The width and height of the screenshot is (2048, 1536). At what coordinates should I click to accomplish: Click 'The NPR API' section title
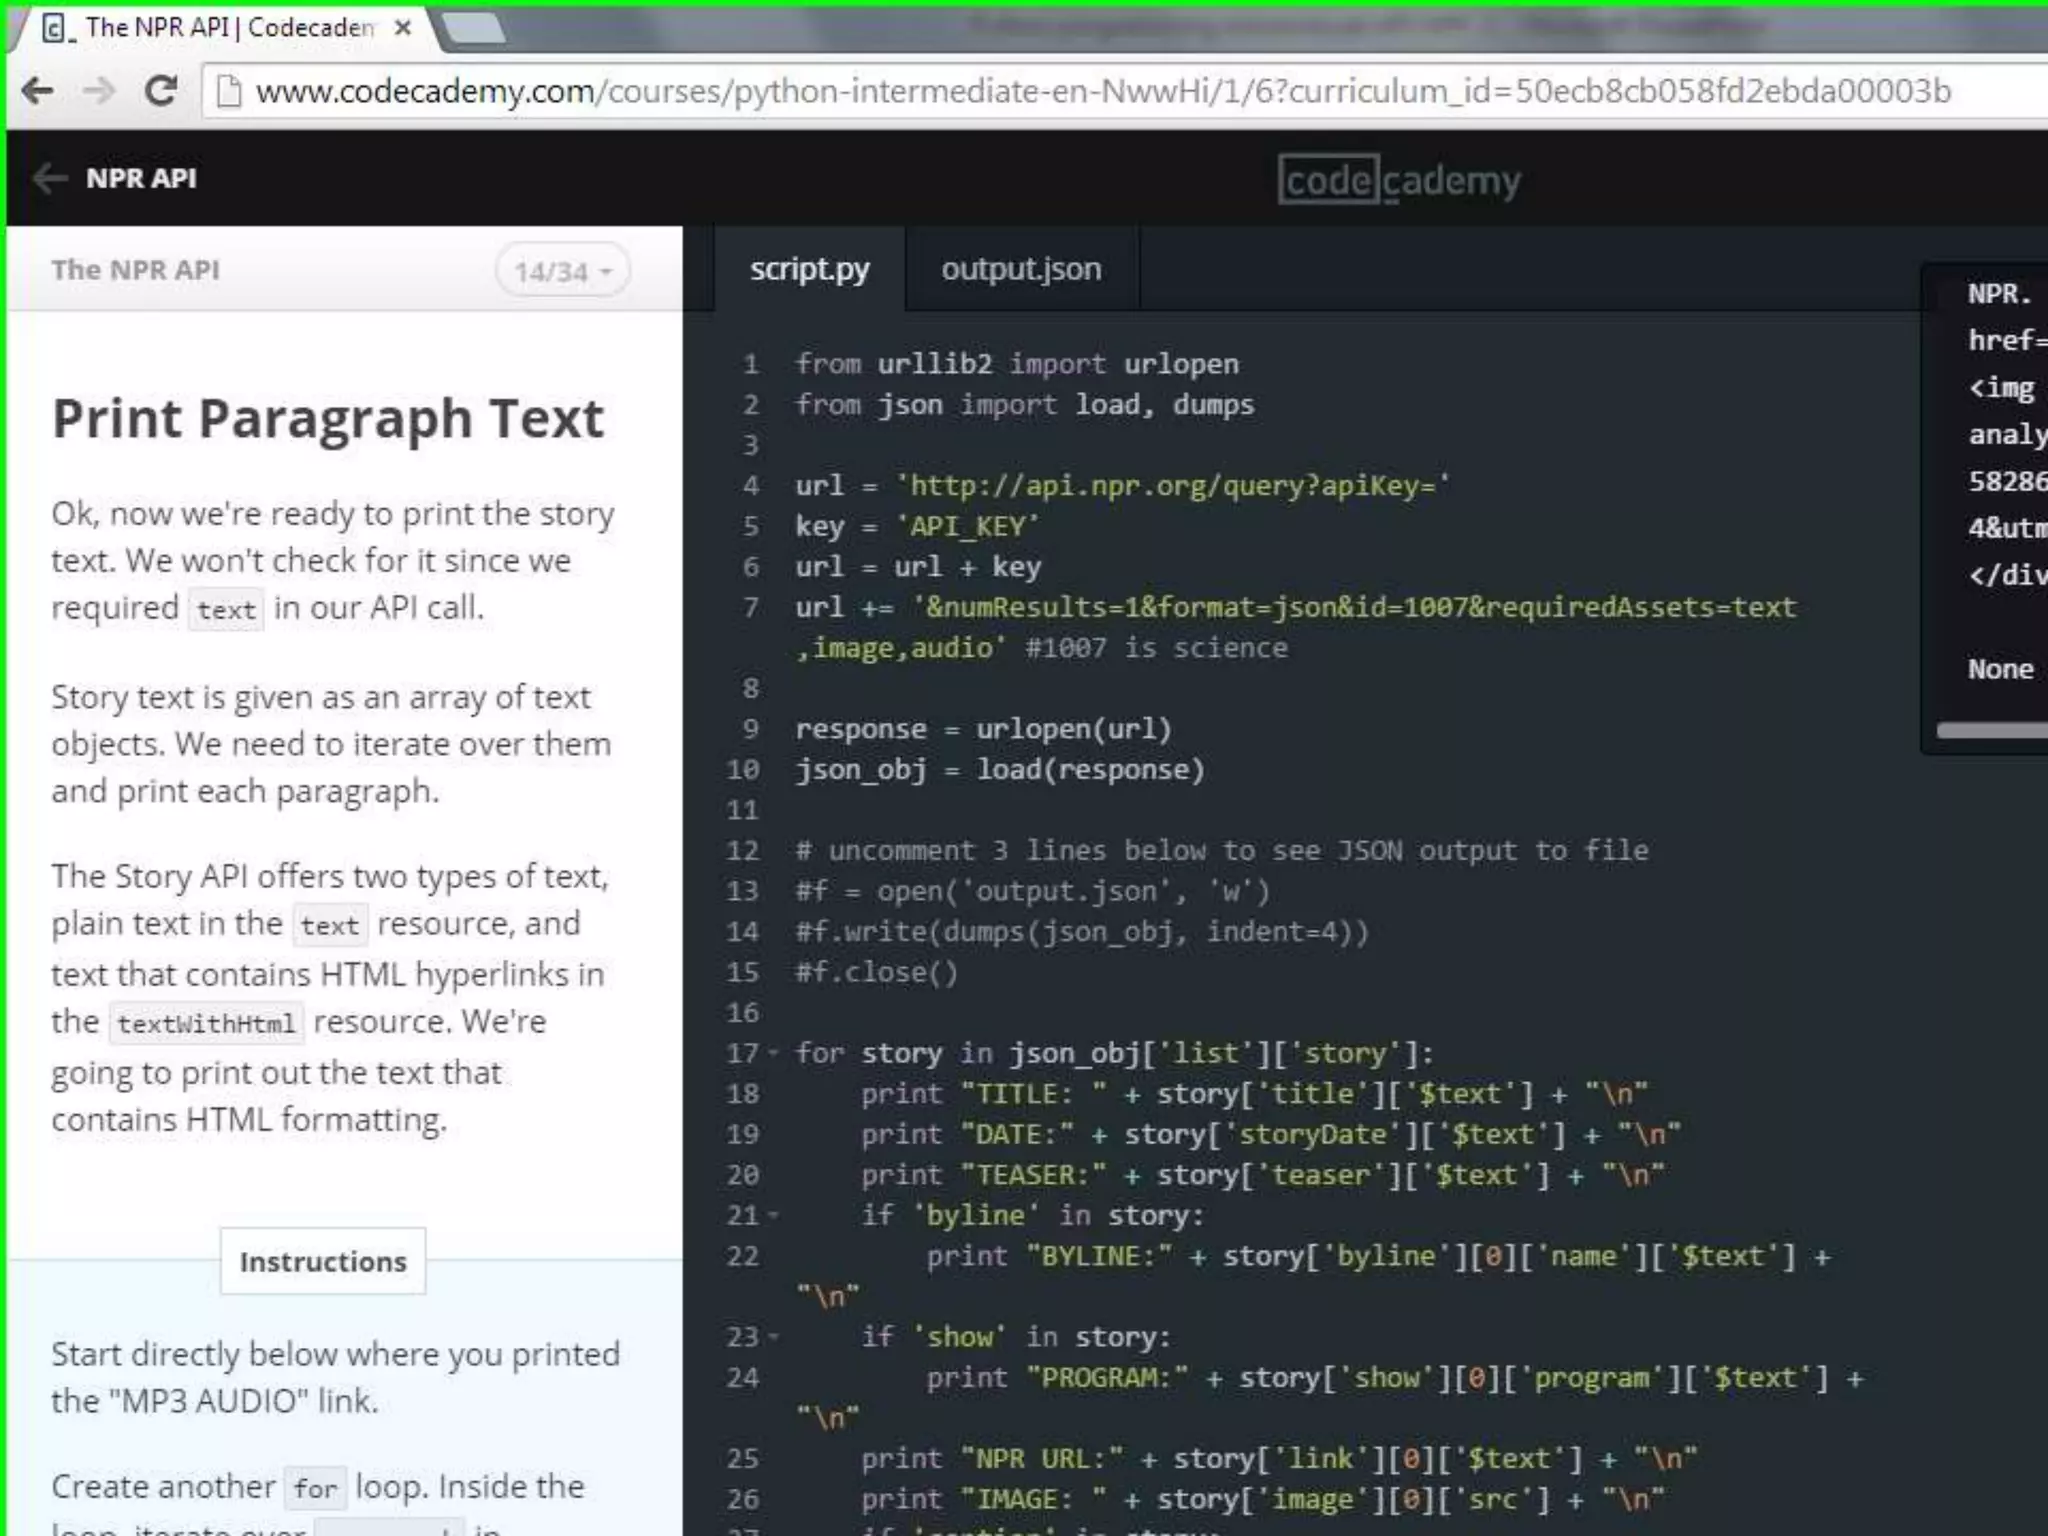[135, 270]
